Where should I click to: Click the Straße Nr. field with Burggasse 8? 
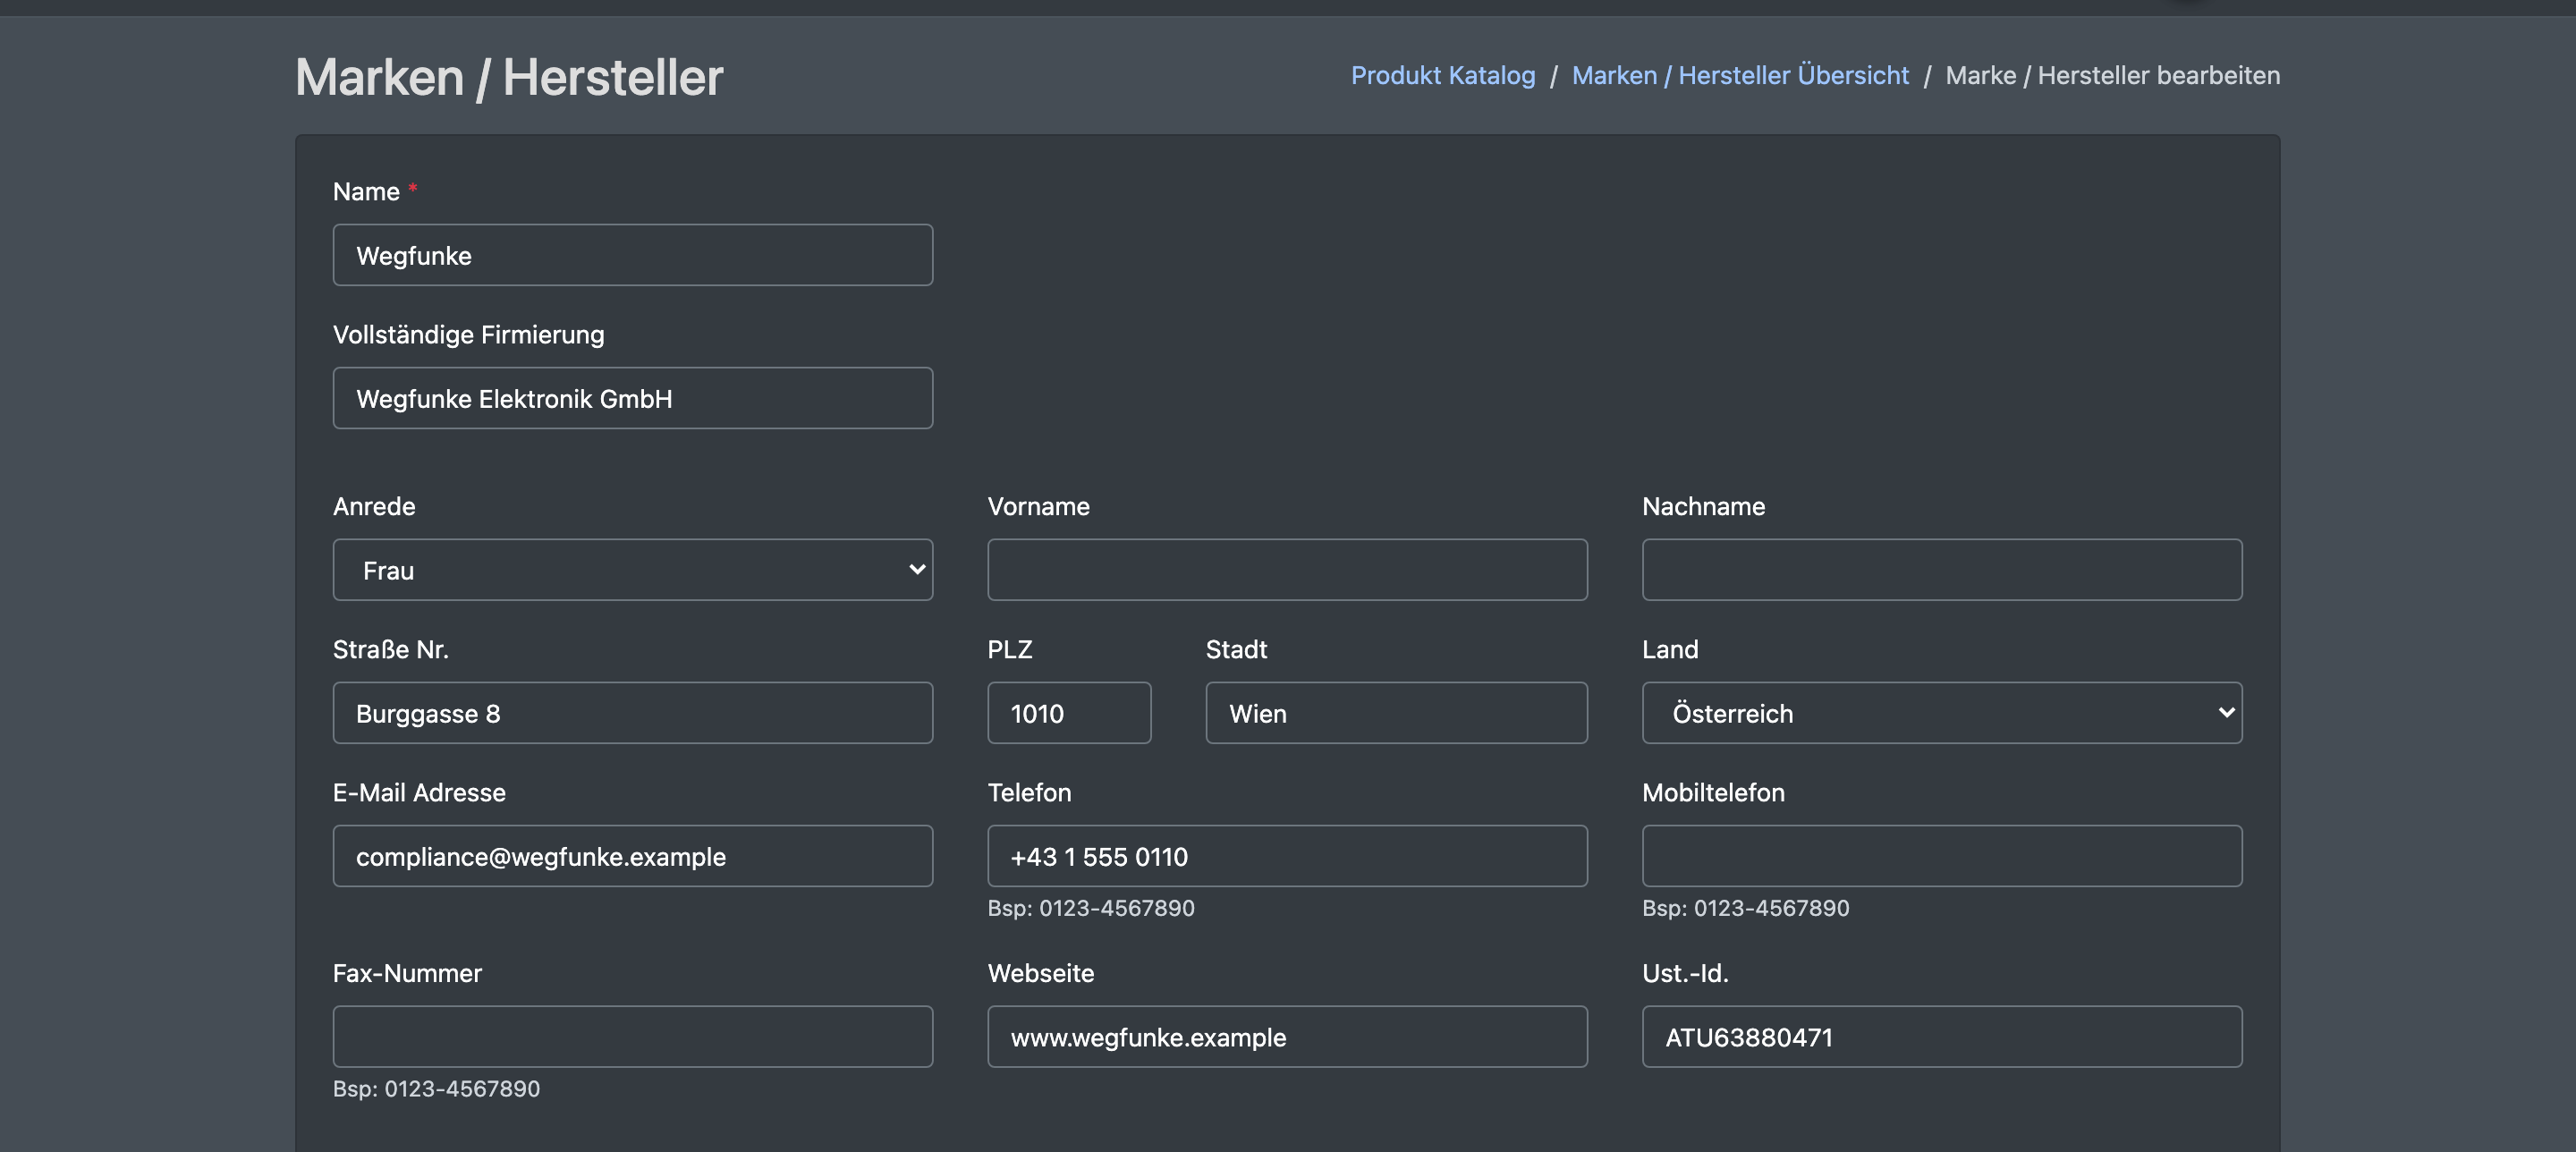point(633,713)
